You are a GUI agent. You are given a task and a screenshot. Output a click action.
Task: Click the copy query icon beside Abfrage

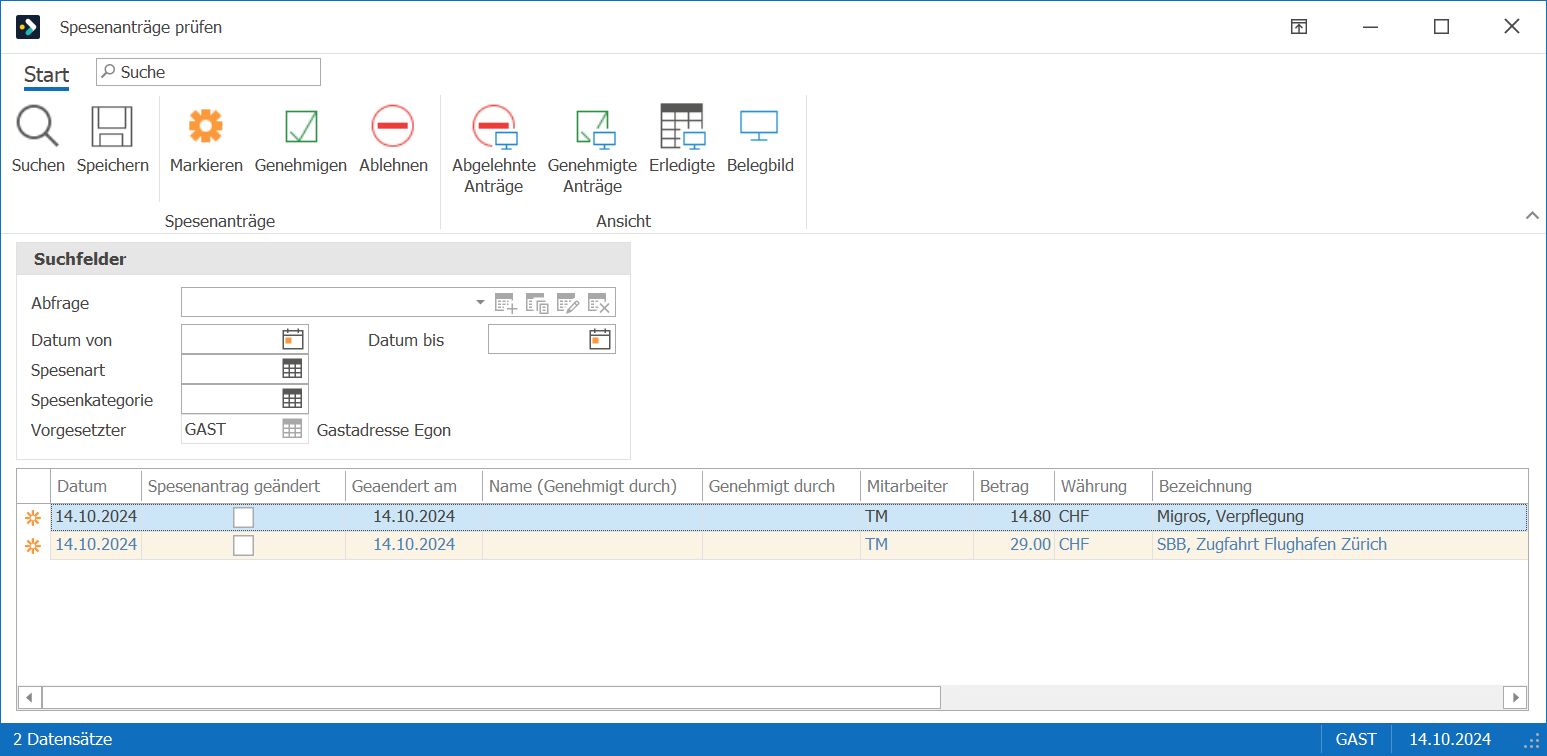click(537, 303)
